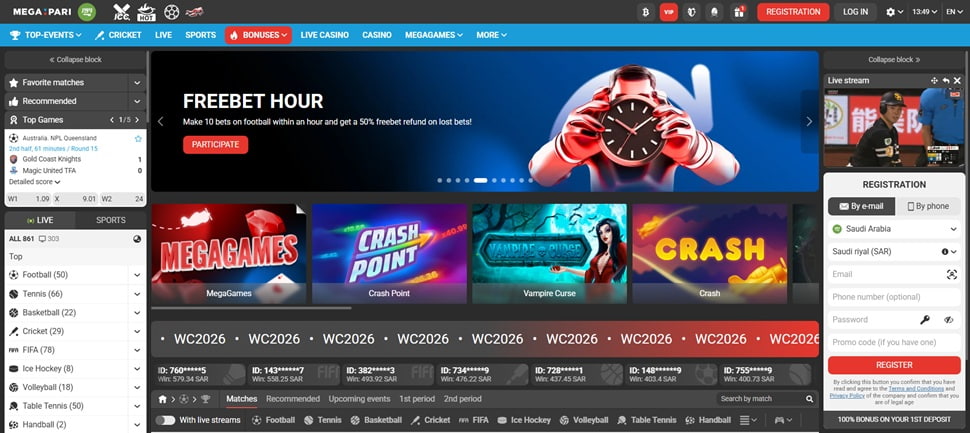The height and width of the screenshot is (433, 970).
Task: Go to previous Top Games page
Action: click(111, 120)
